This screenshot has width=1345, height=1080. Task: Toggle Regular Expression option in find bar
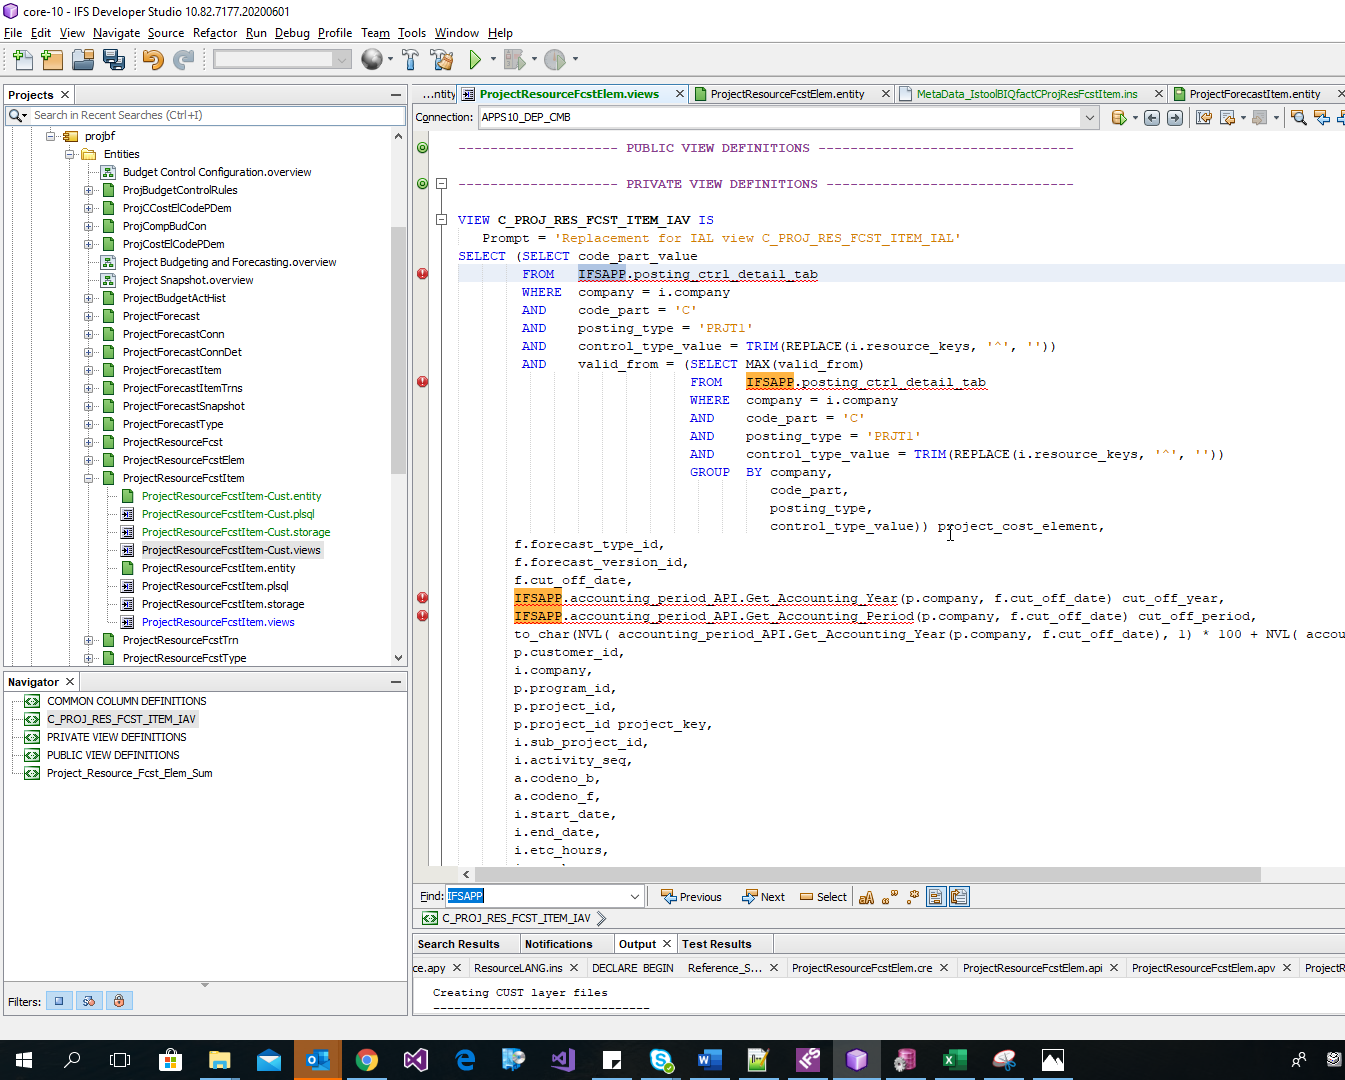912,897
